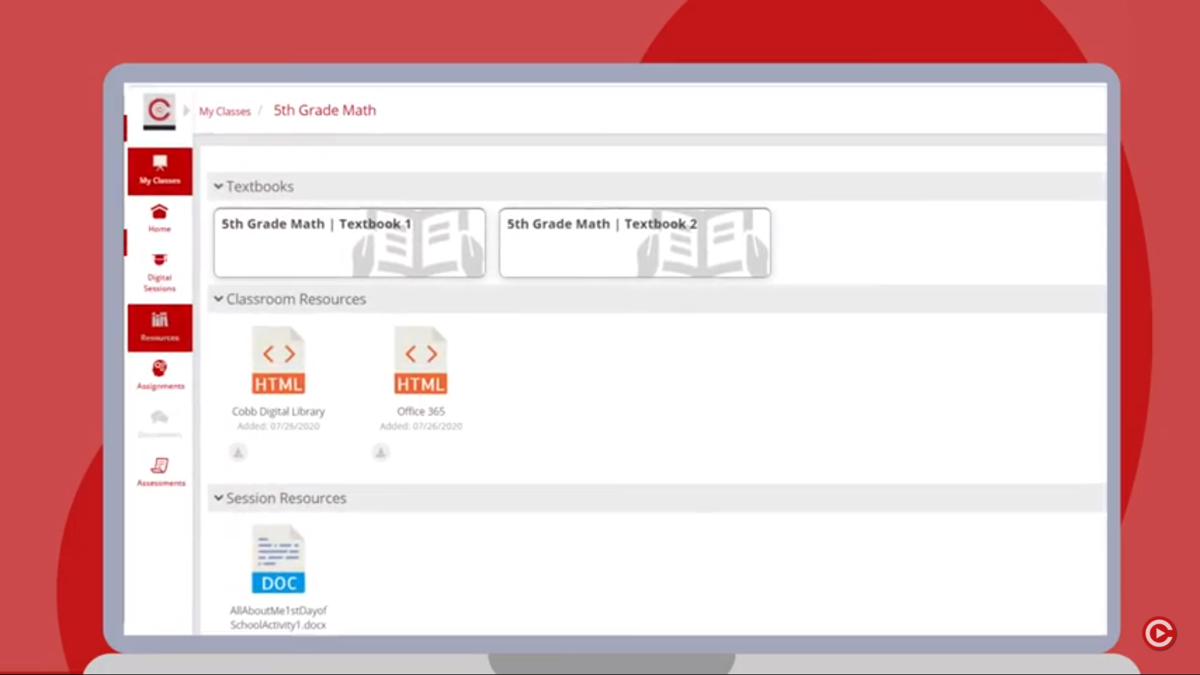Click the My Classes breadcrumb link
This screenshot has height=675, width=1200.
tap(225, 112)
